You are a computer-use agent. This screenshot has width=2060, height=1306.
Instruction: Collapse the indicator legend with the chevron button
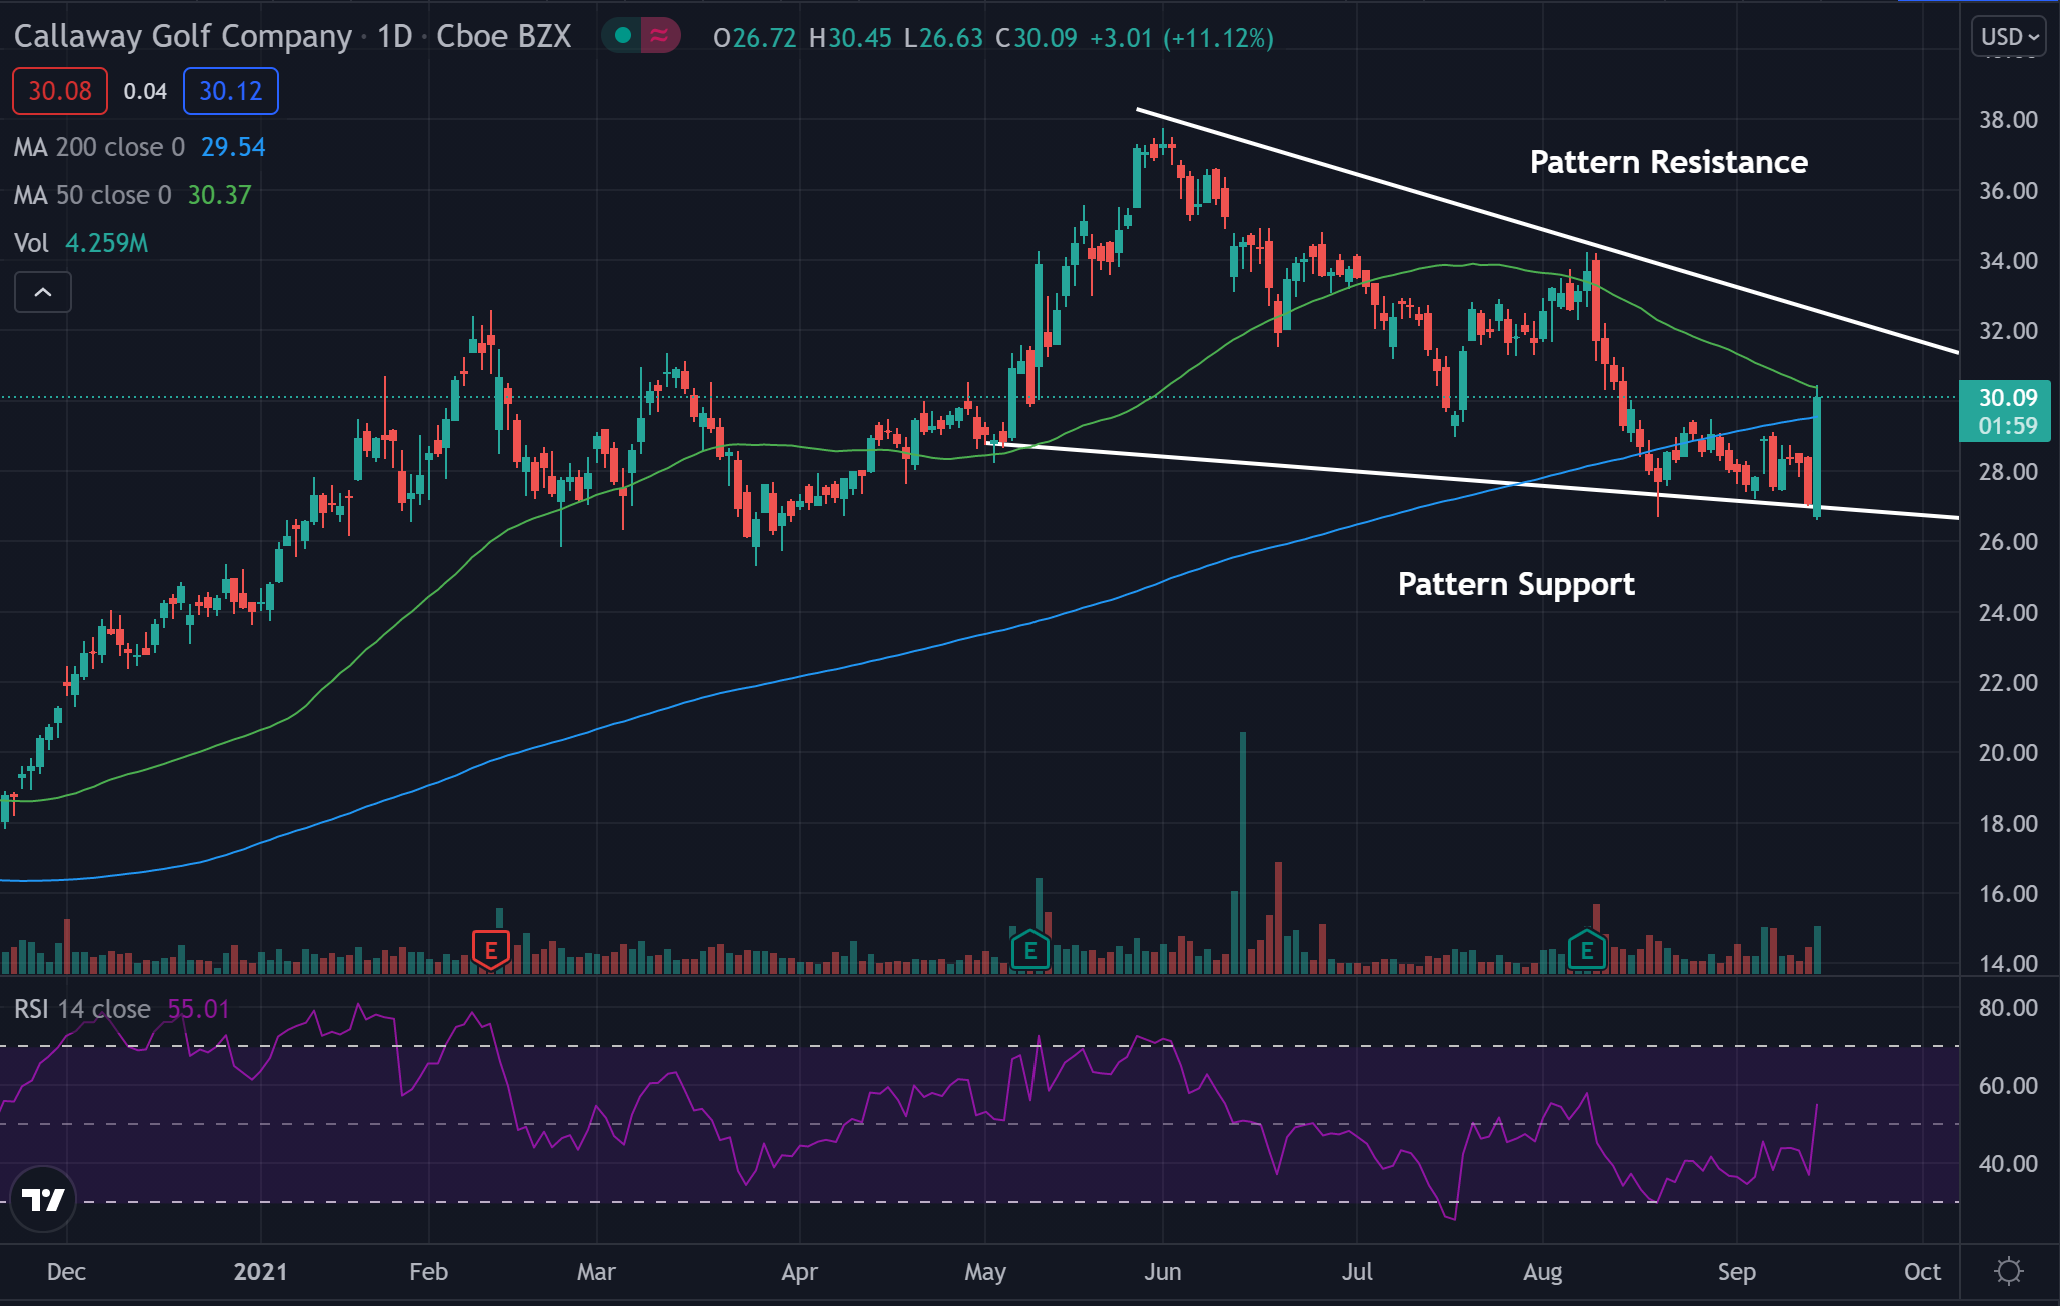click(x=43, y=292)
